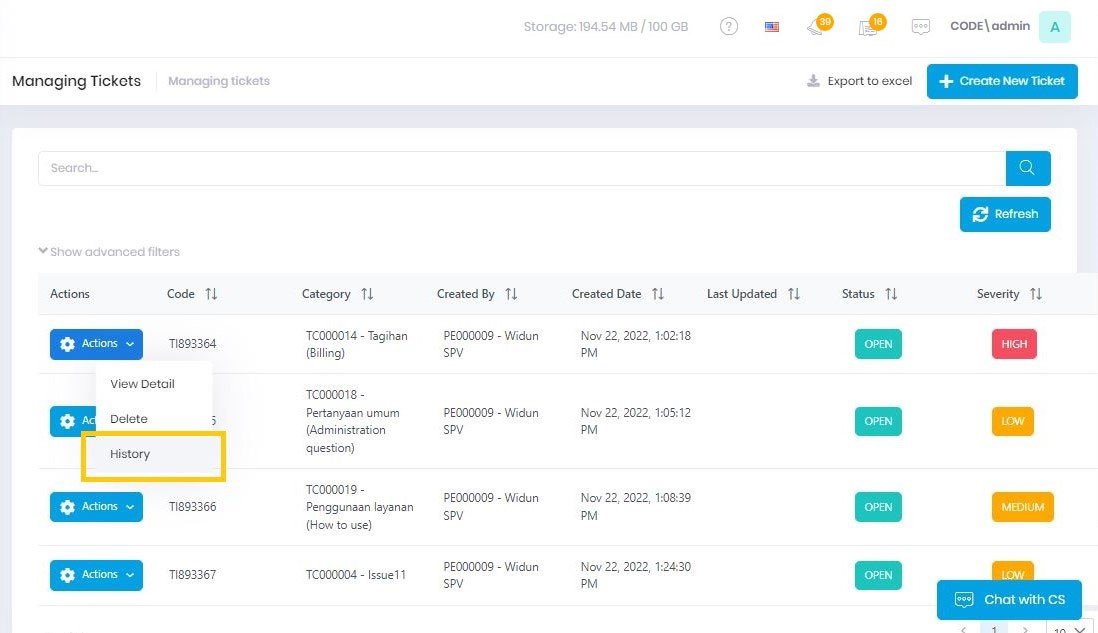
Task: Sort the Status column
Action: pyautogui.click(x=890, y=294)
